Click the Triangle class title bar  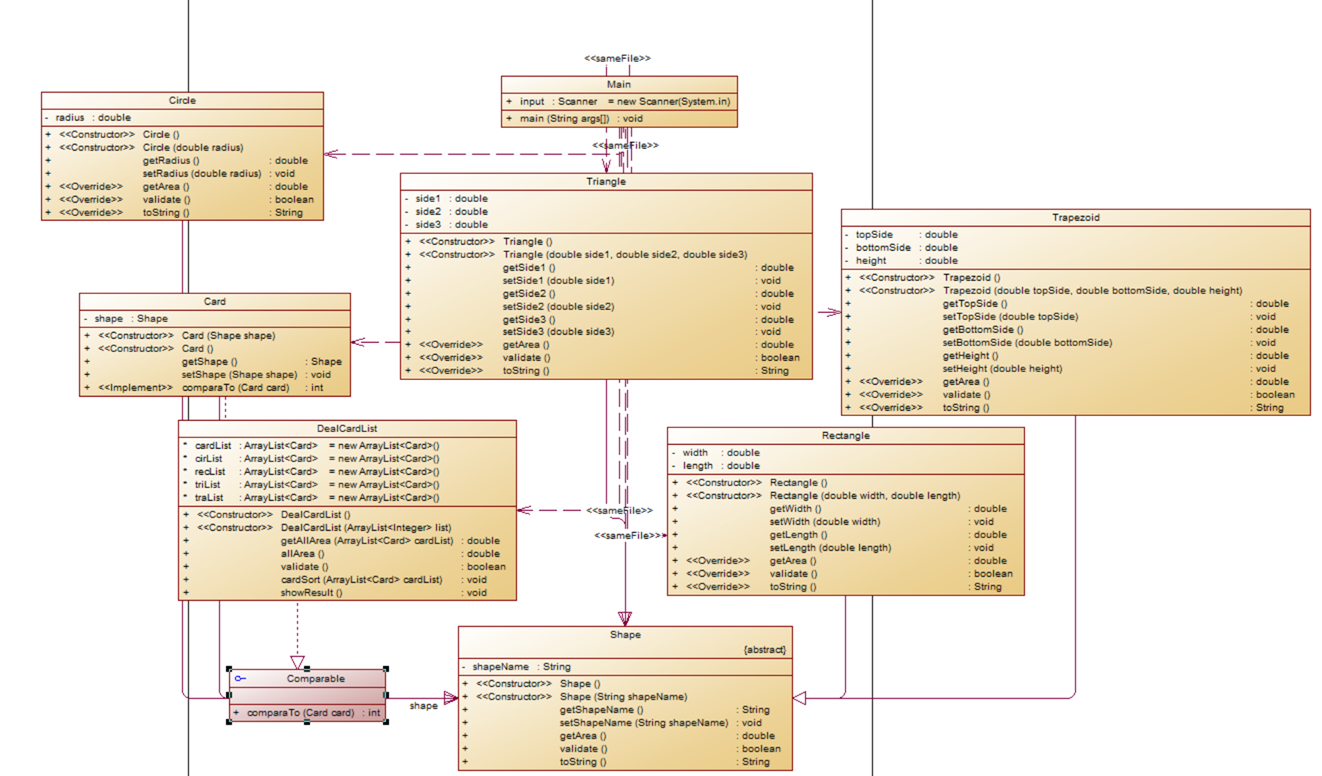coord(606,182)
